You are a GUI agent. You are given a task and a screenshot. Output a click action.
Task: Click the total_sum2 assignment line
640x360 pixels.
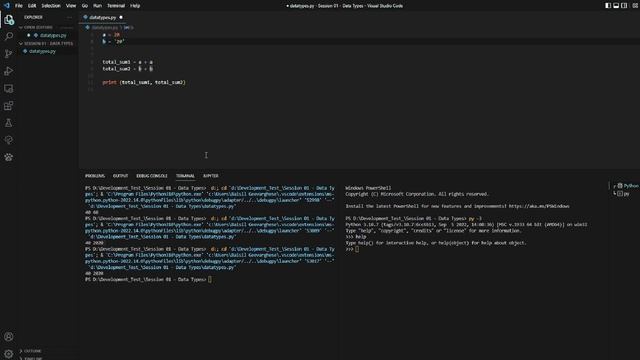click(127, 69)
